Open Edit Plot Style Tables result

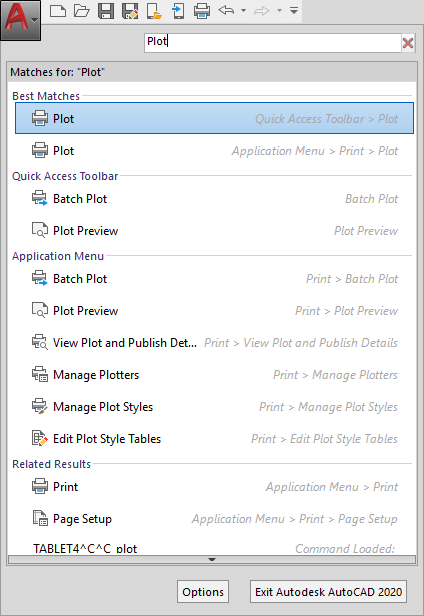pos(214,438)
